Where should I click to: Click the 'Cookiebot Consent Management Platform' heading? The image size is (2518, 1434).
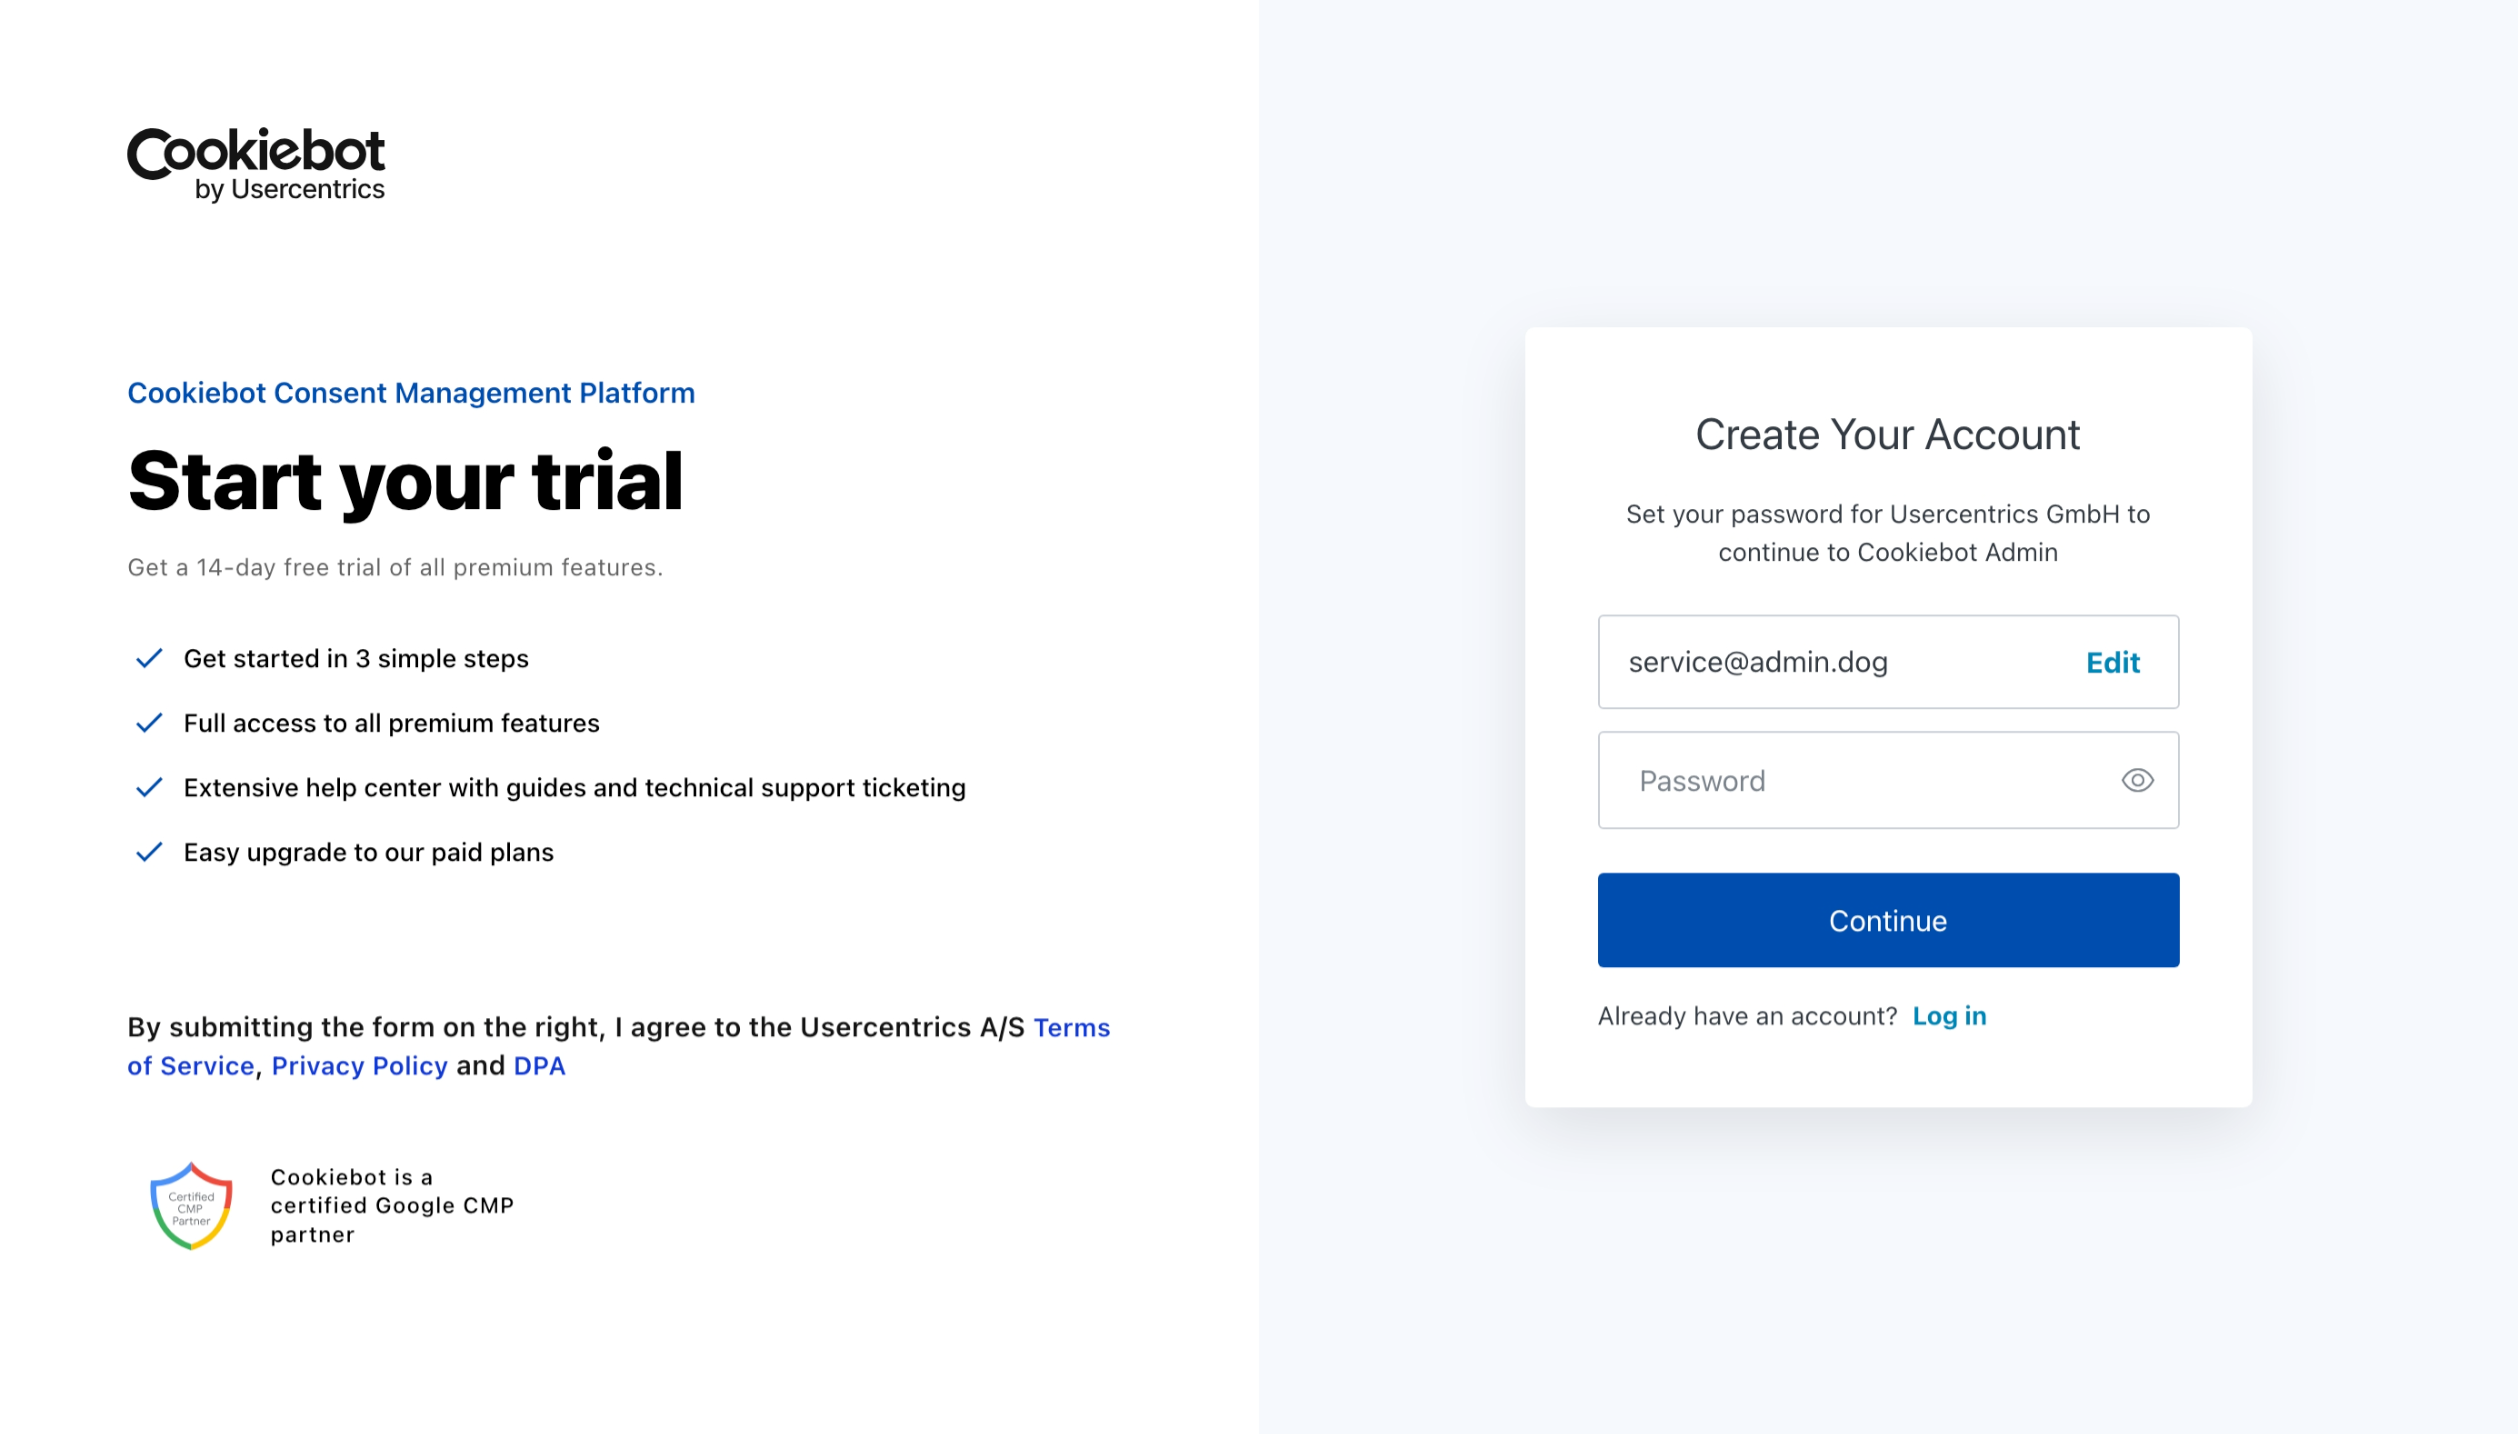pyautogui.click(x=411, y=393)
